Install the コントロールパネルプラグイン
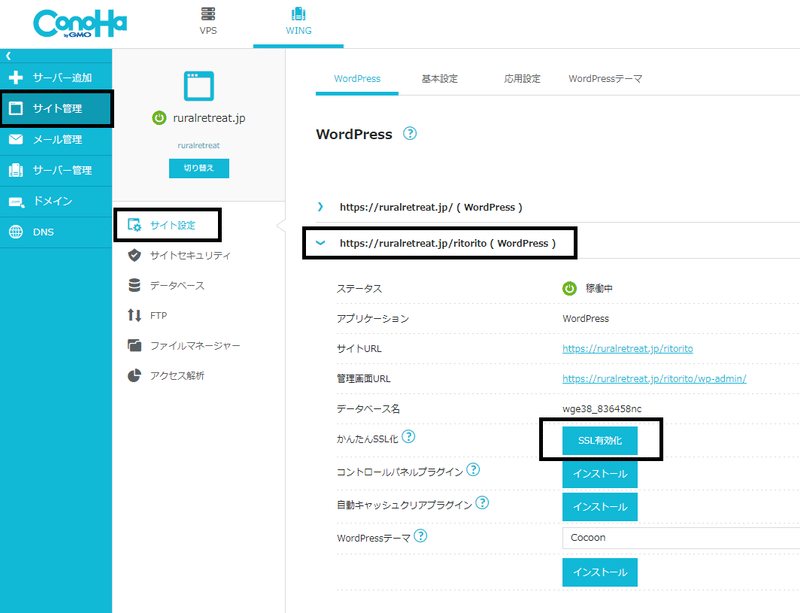The height and width of the screenshot is (613, 800). [x=600, y=474]
